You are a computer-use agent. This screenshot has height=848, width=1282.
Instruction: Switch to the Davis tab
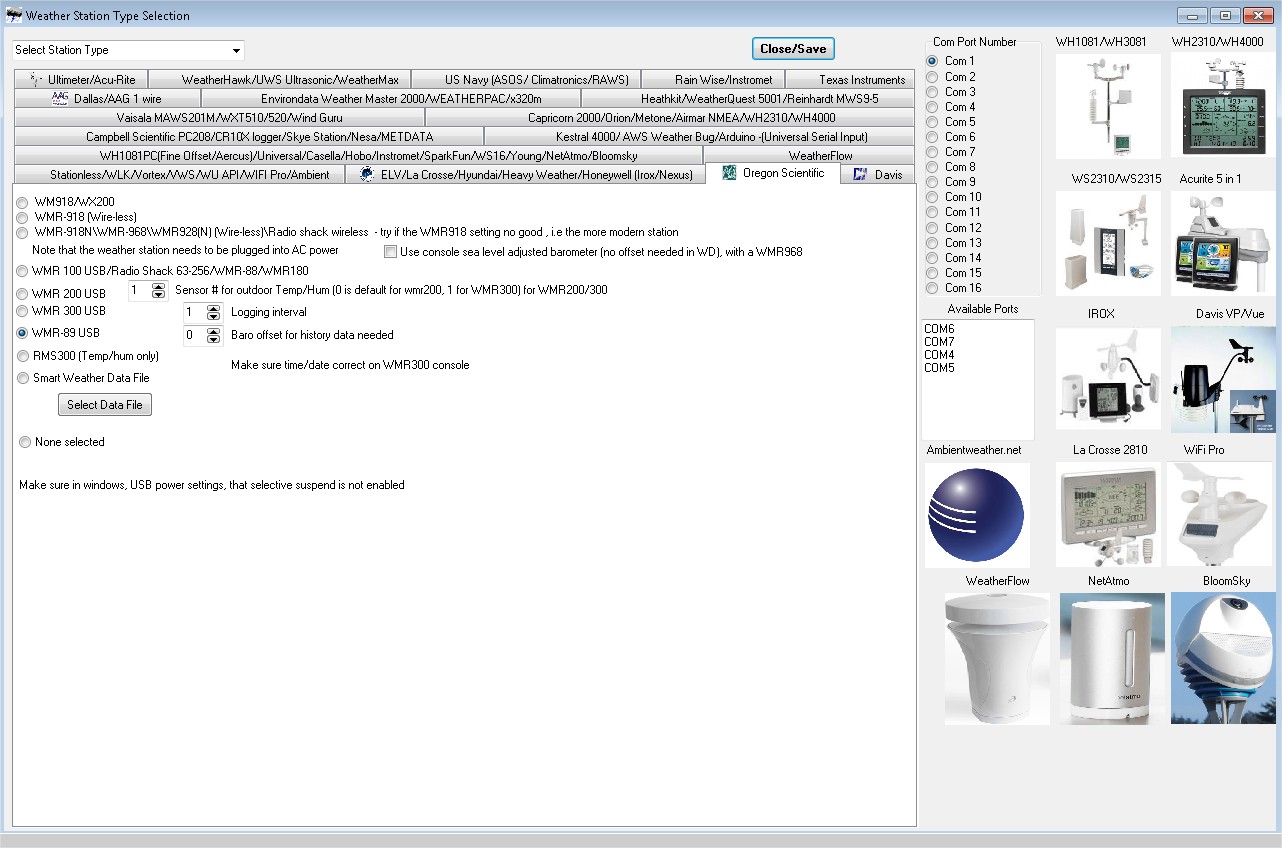coord(877,175)
